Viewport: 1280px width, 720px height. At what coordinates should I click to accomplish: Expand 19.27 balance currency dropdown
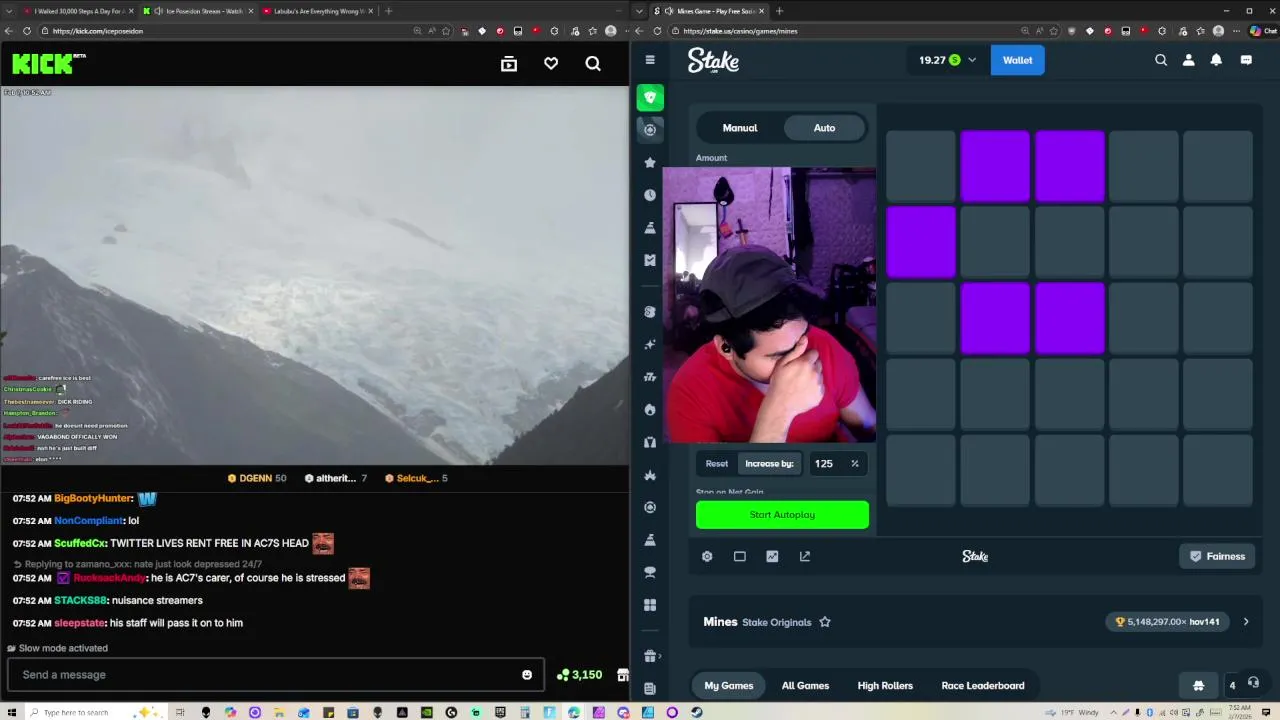click(970, 60)
